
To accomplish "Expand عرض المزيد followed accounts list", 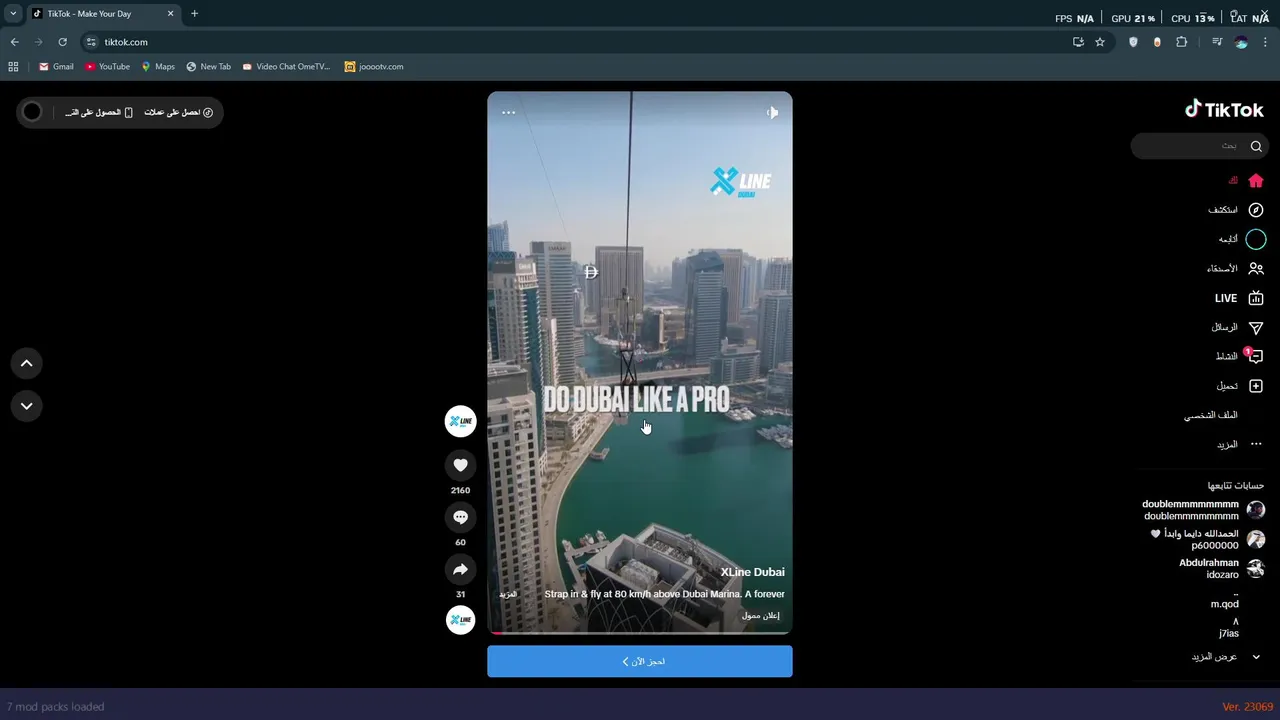I will pos(1226,657).
